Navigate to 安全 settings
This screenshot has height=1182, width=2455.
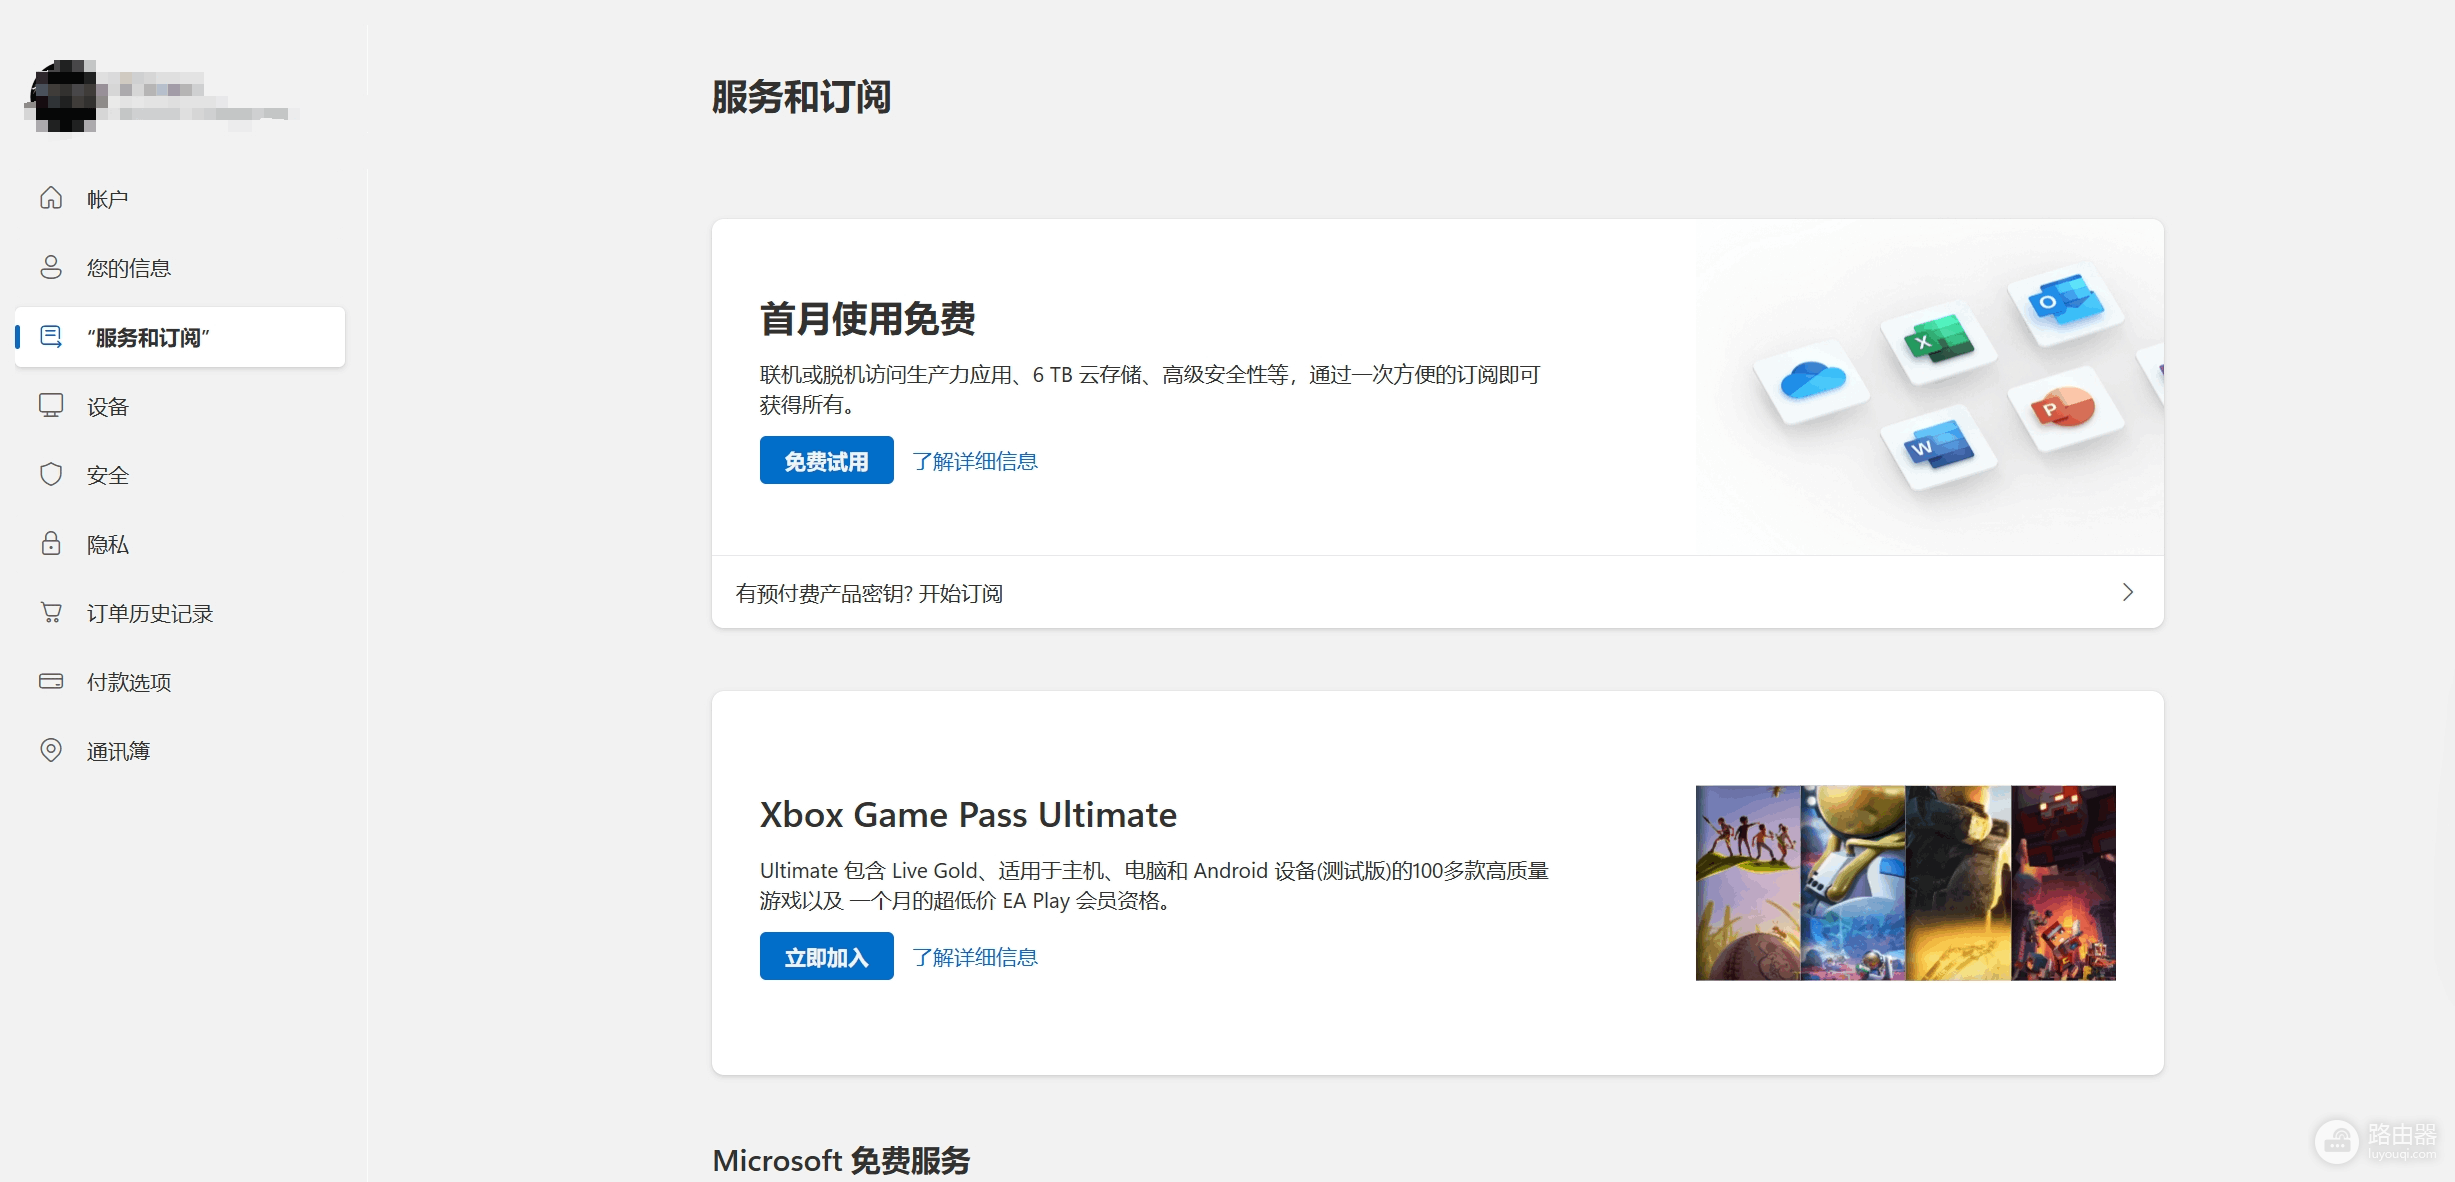180,475
